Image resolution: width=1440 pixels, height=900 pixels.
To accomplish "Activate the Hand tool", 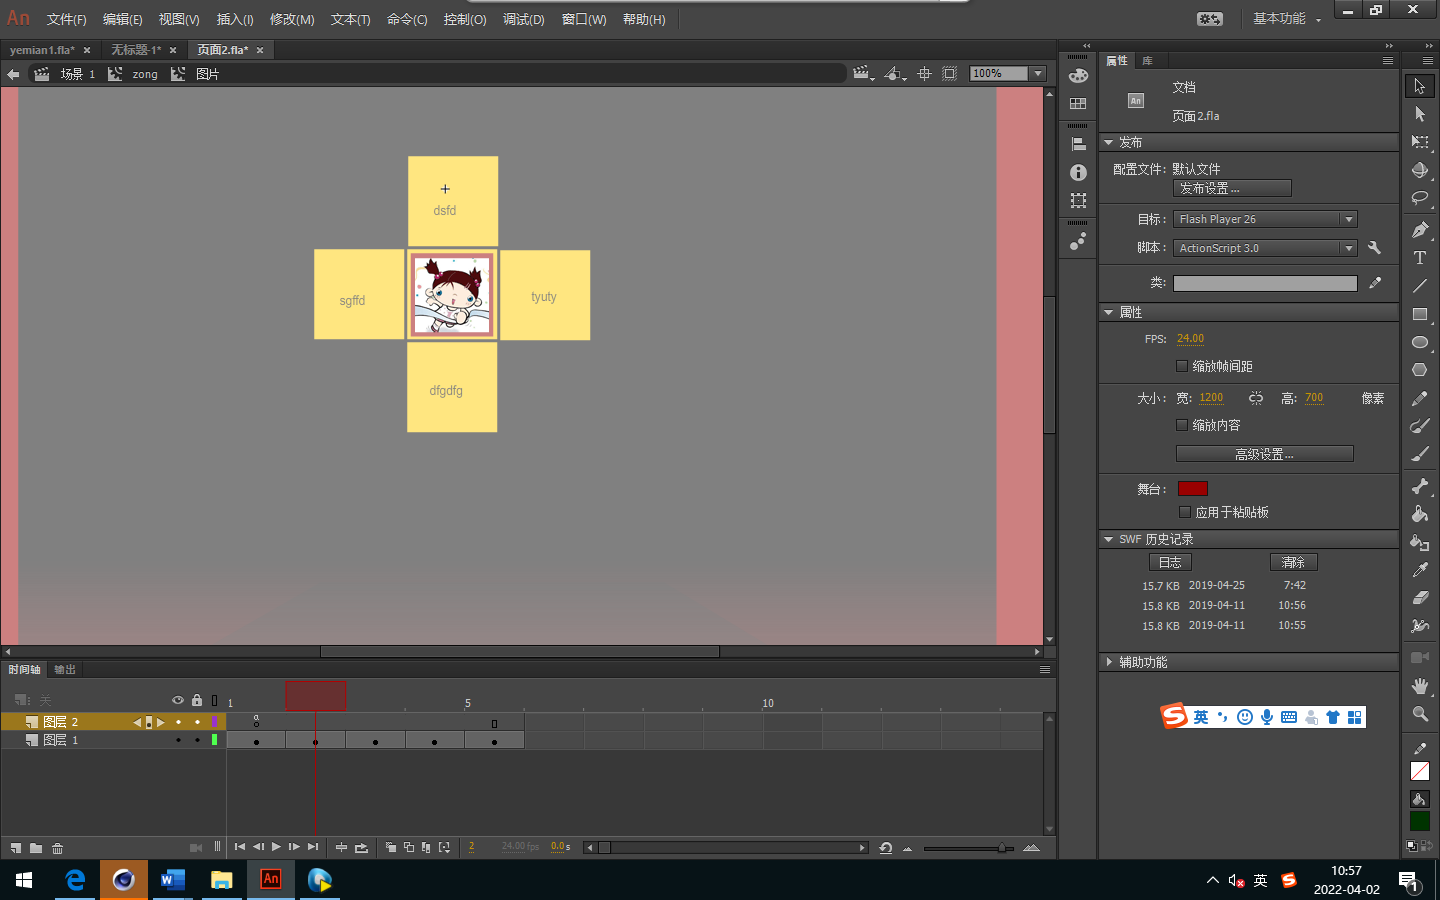I will (1419, 686).
